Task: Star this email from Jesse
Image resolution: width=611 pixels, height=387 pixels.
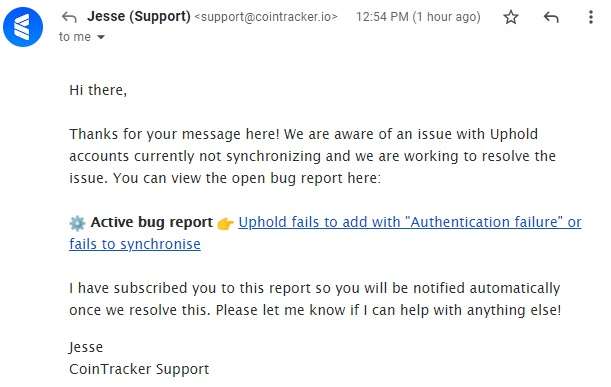Action: point(510,17)
